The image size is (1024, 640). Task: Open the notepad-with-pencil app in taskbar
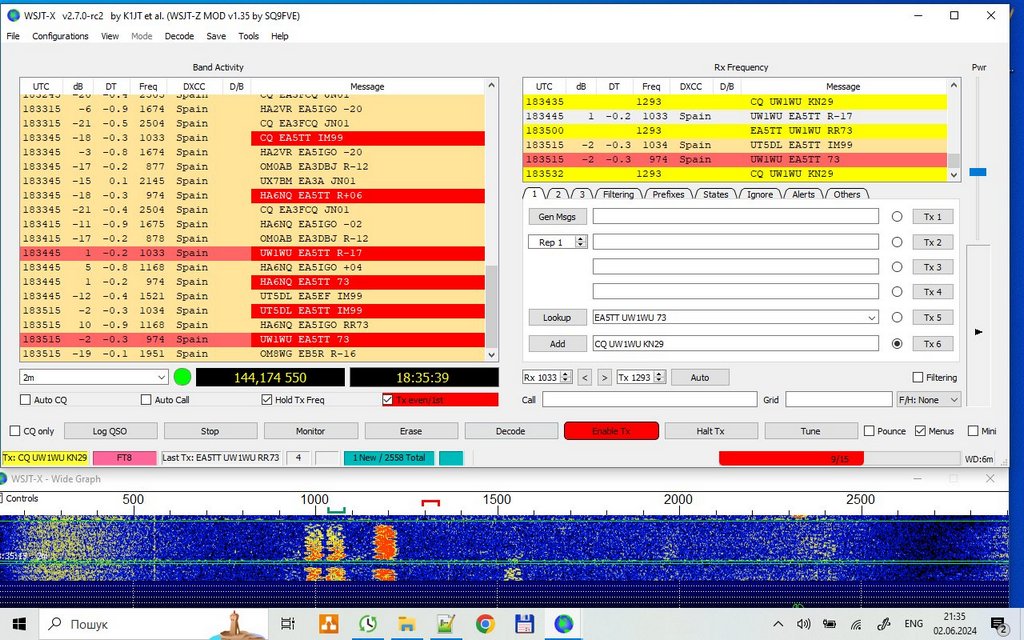(446, 624)
